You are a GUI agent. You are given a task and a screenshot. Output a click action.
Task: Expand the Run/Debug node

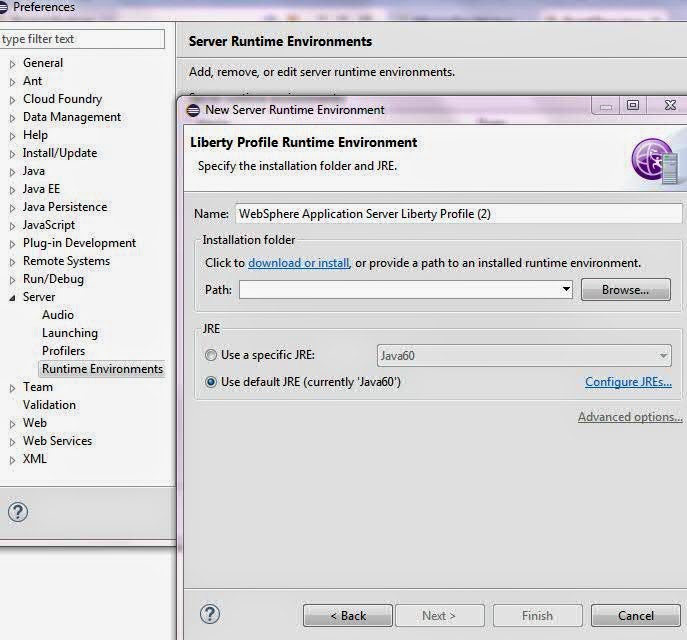click(x=12, y=280)
